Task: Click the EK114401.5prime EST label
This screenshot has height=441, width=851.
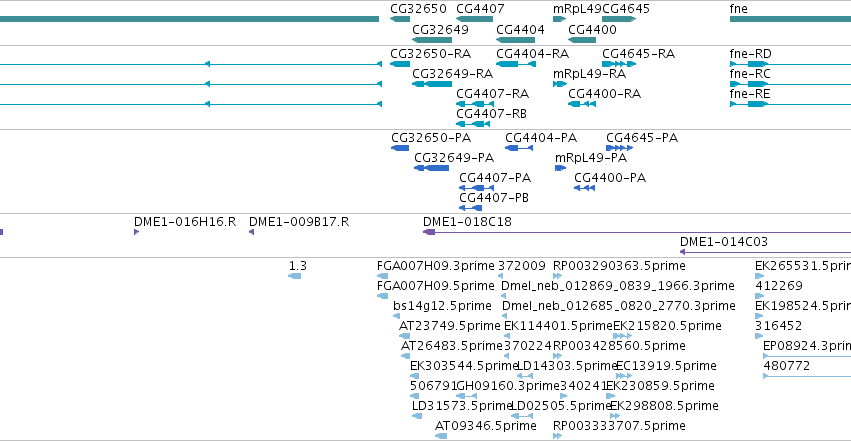Action: point(558,327)
